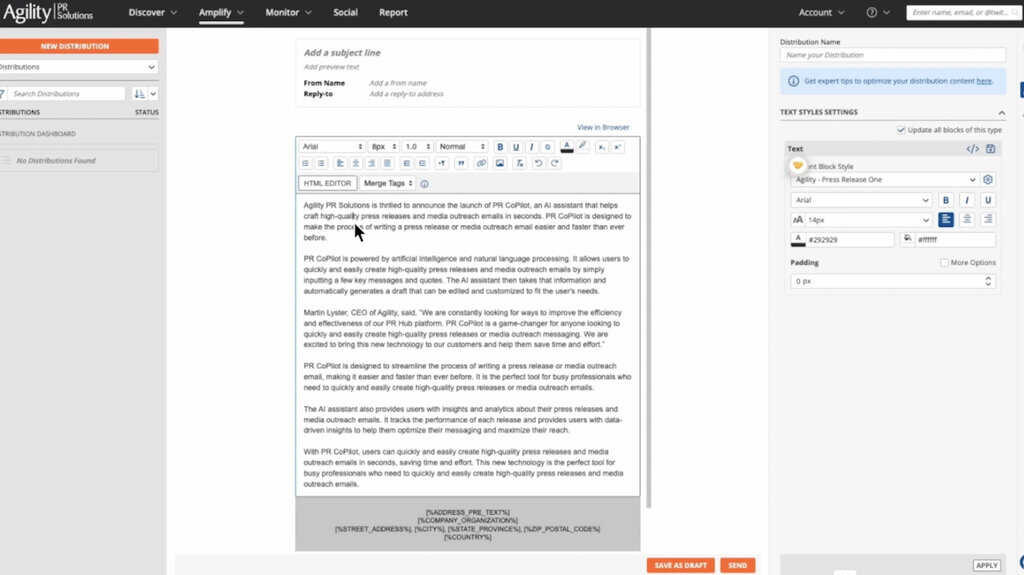Image resolution: width=1024 pixels, height=575 pixels.
Task: Open Discover menu
Action: click(152, 12)
